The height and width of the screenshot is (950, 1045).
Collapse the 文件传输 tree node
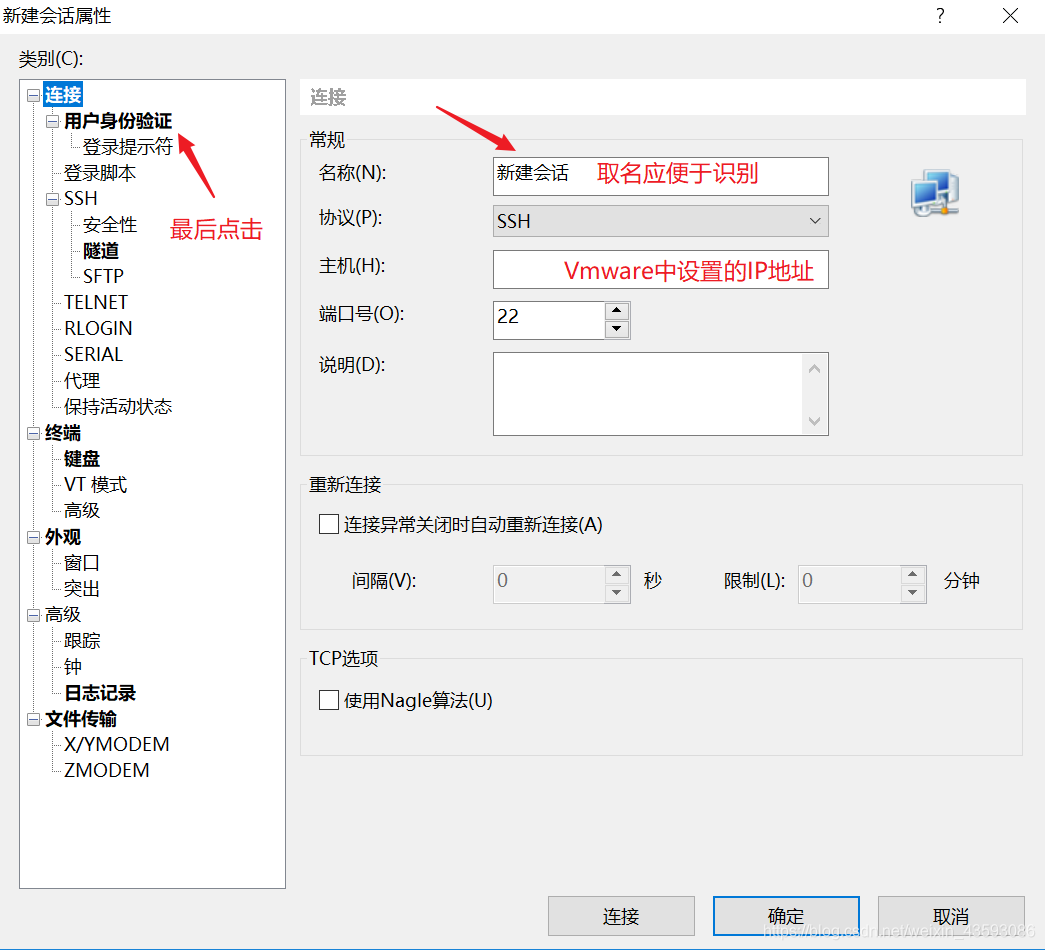[x=33, y=719]
